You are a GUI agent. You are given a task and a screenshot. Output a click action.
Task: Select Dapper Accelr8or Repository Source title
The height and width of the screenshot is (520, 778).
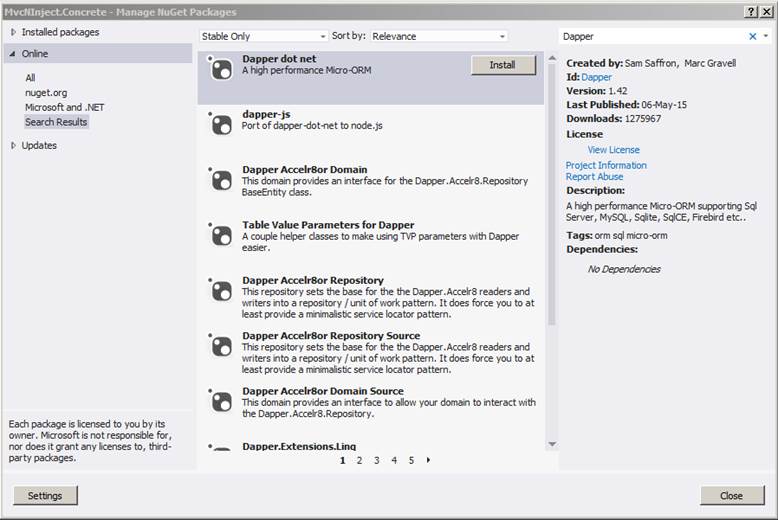[331, 336]
